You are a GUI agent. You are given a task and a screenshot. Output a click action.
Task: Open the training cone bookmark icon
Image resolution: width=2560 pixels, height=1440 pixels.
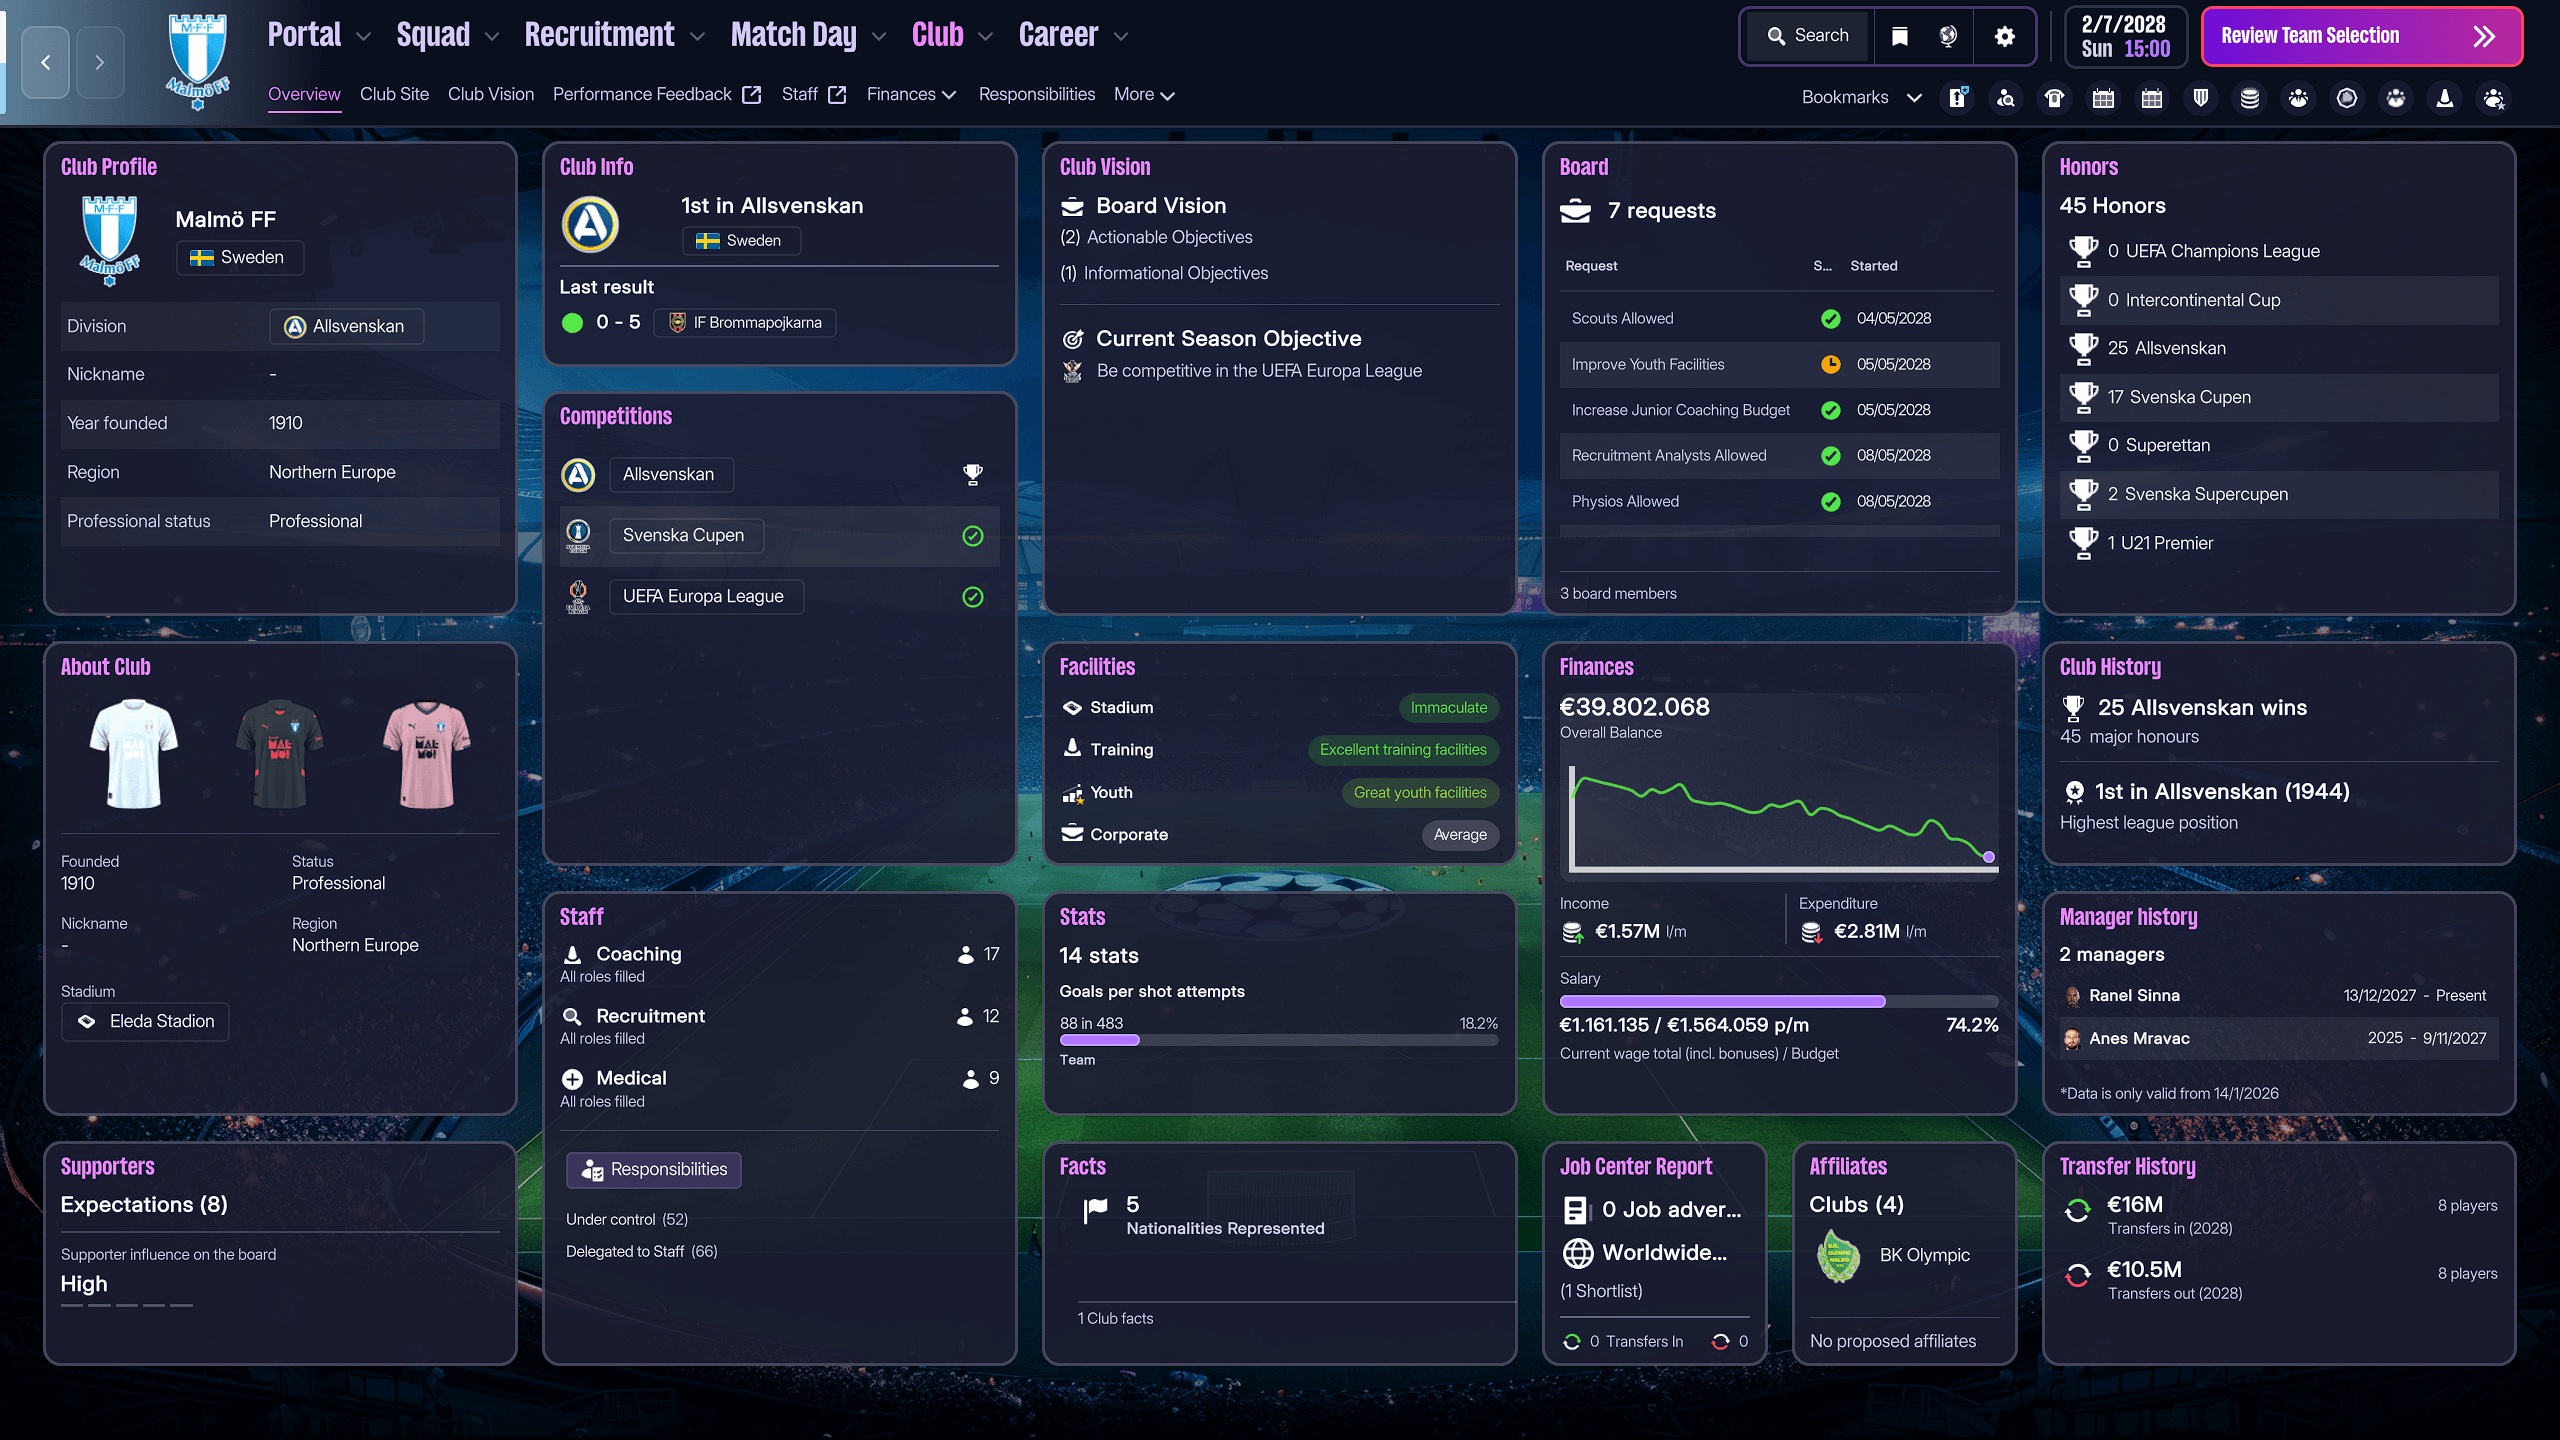[2444, 98]
